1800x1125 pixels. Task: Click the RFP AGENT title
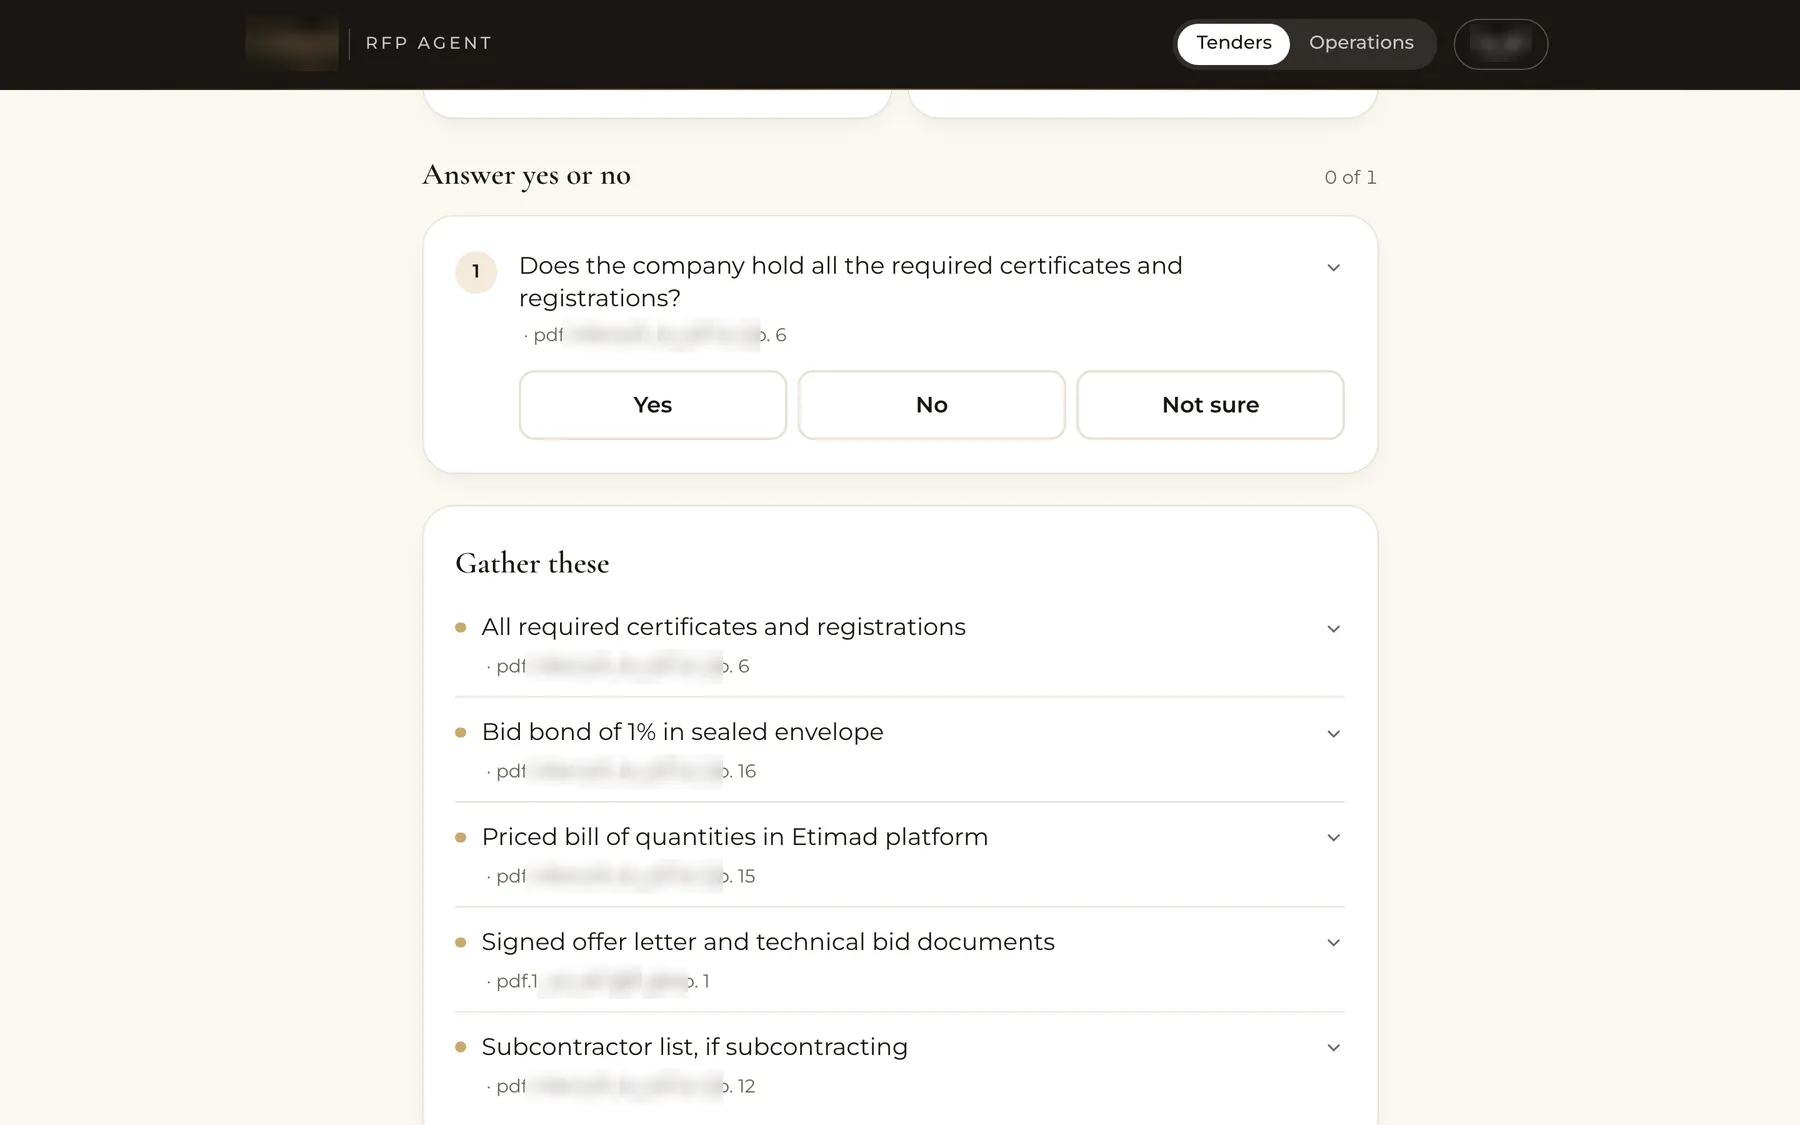(429, 43)
